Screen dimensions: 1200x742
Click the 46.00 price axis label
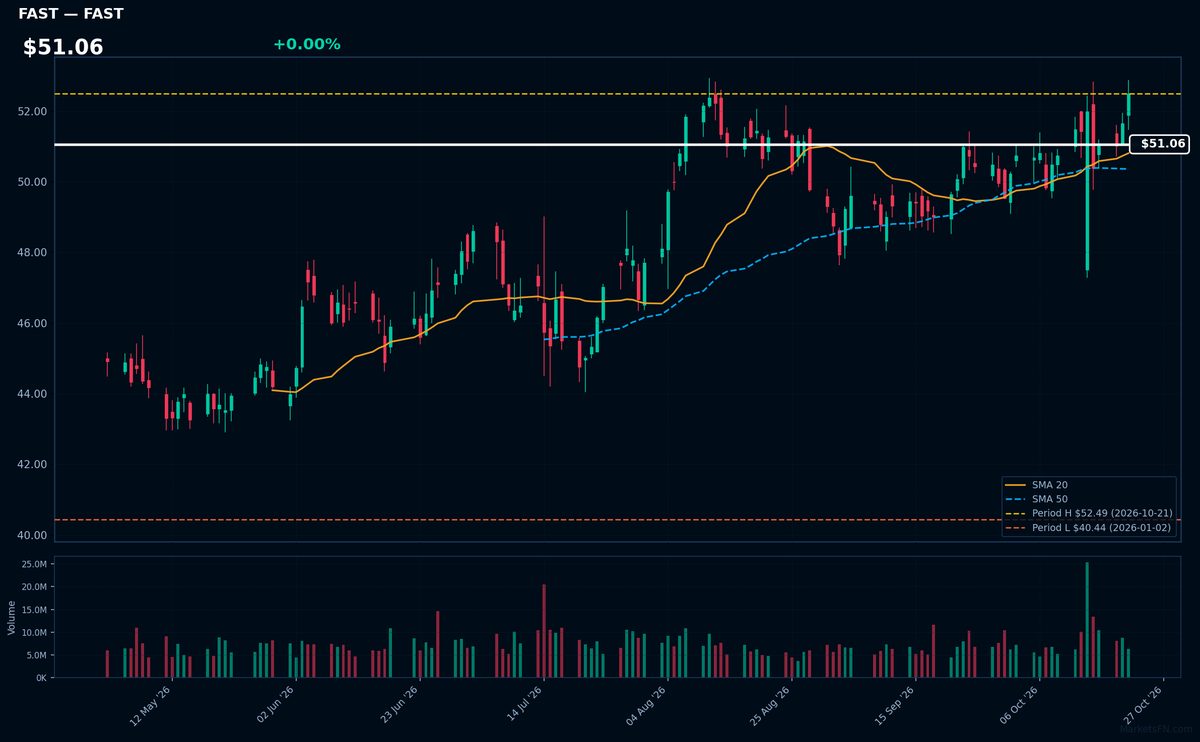point(33,323)
